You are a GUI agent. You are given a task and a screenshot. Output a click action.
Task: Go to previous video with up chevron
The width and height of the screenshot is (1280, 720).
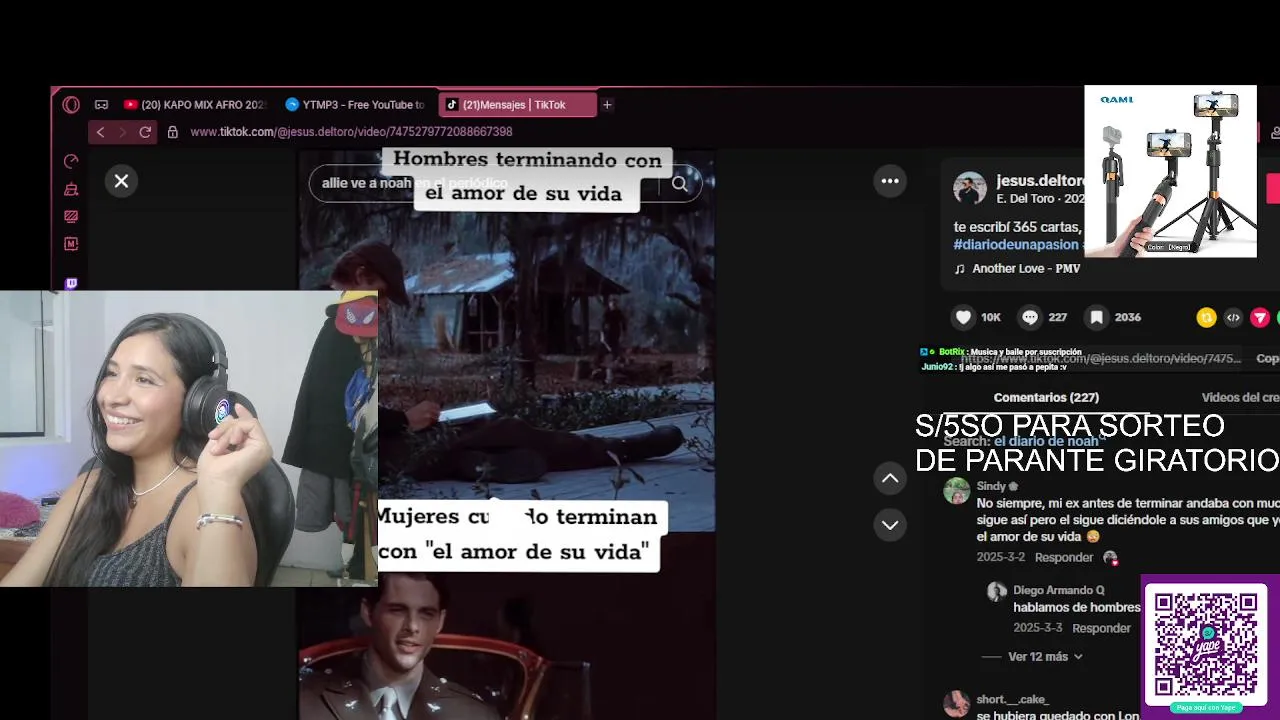[x=890, y=479]
